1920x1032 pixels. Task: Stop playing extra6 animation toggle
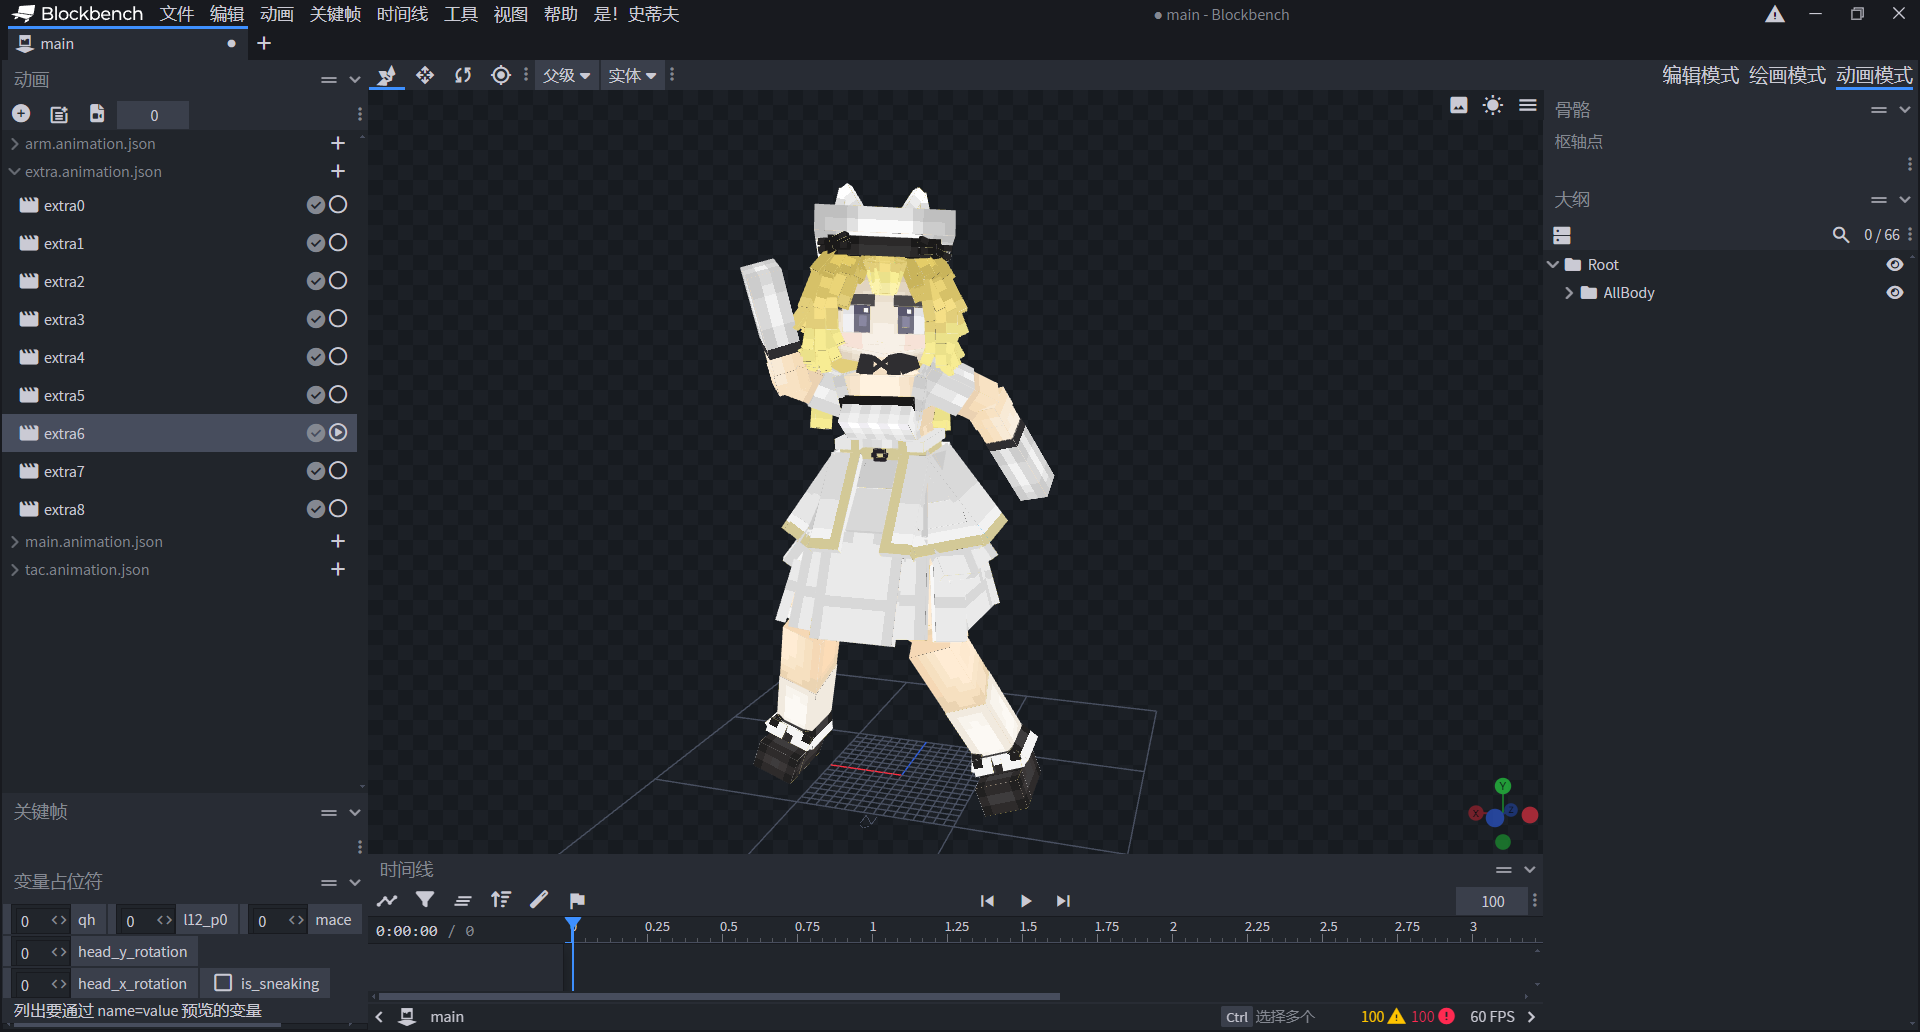[339, 433]
